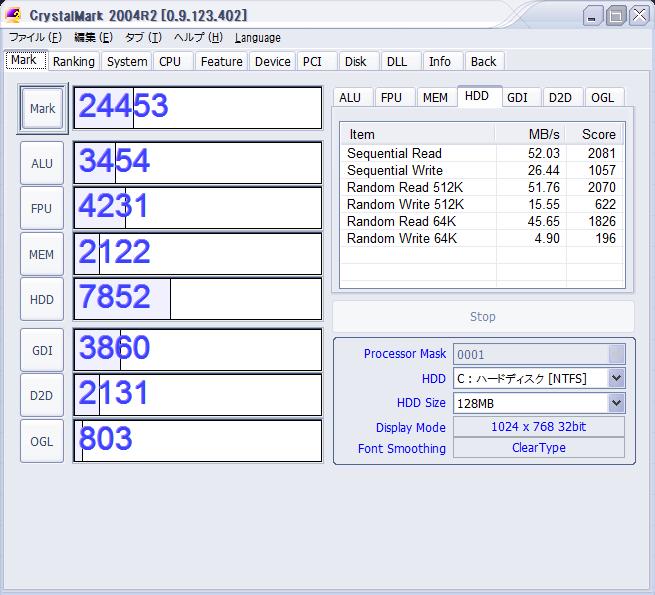This screenshot has width=655, height=595.
Task: Run the HDD benchmark button
Action: pos(42,299)
